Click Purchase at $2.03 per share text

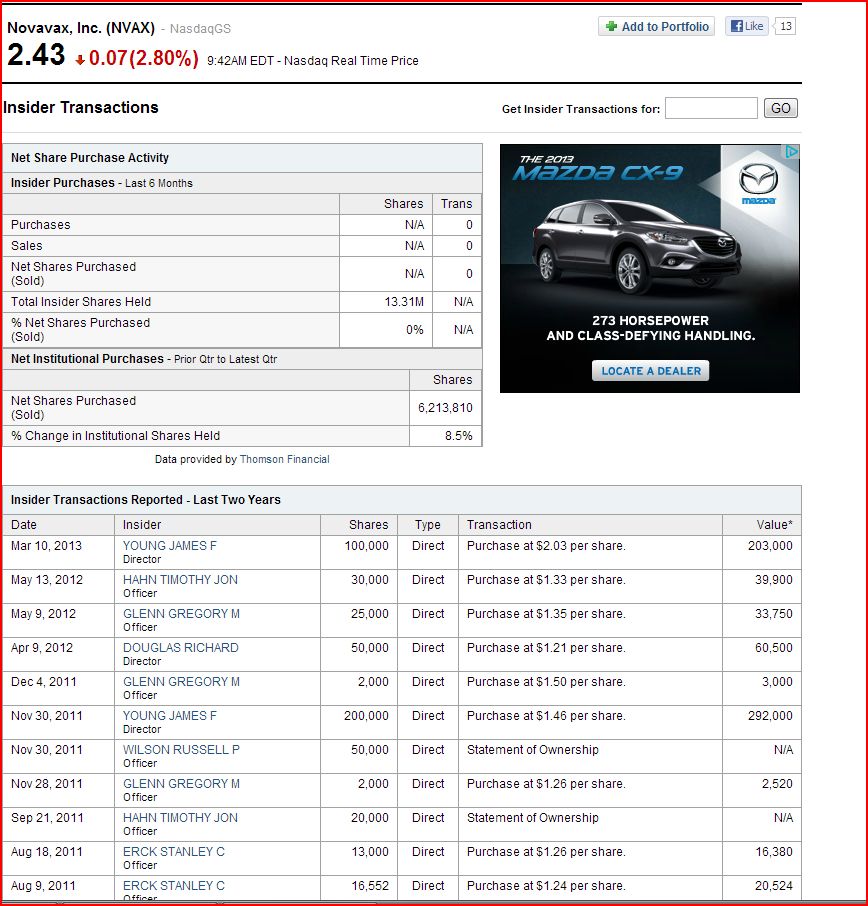click(546, 545)
